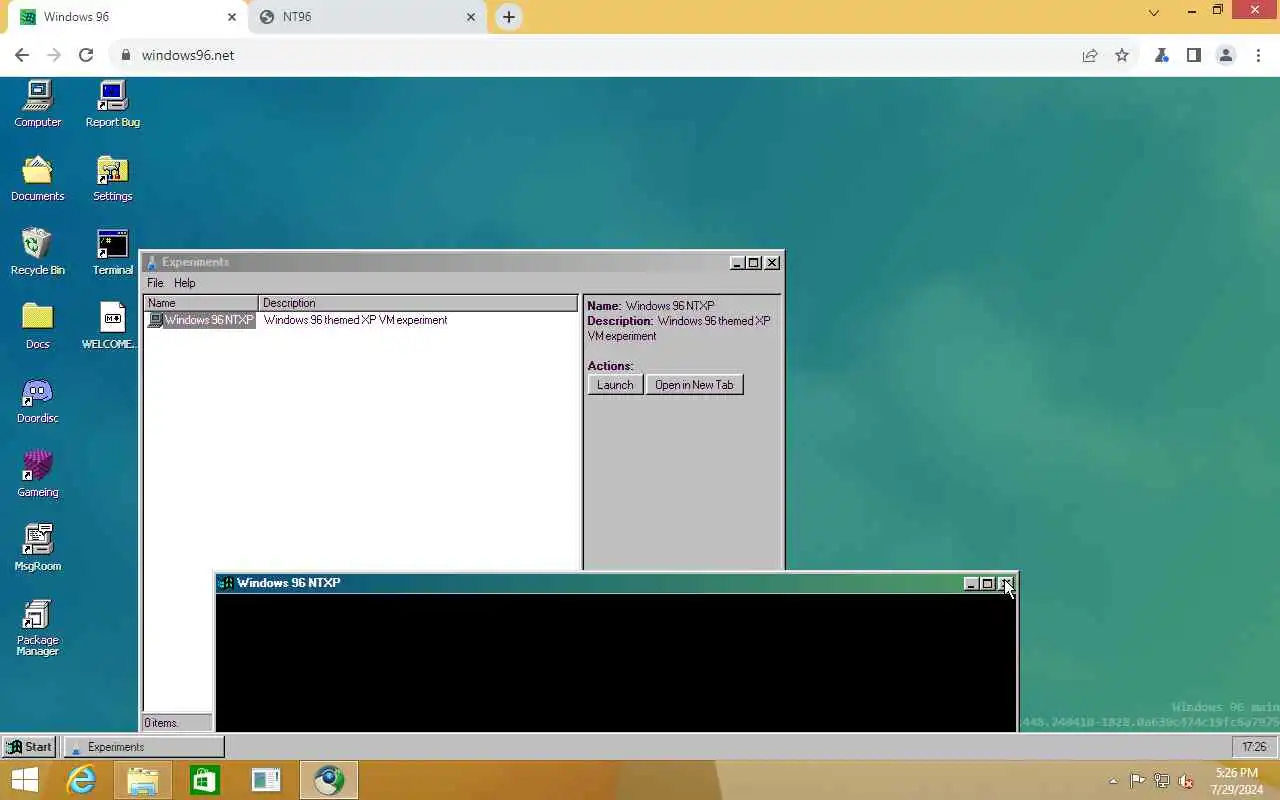This screenshot has width=1280, height=800.
Task: Open the Action Center flag icon
Action: [1137, 781]
